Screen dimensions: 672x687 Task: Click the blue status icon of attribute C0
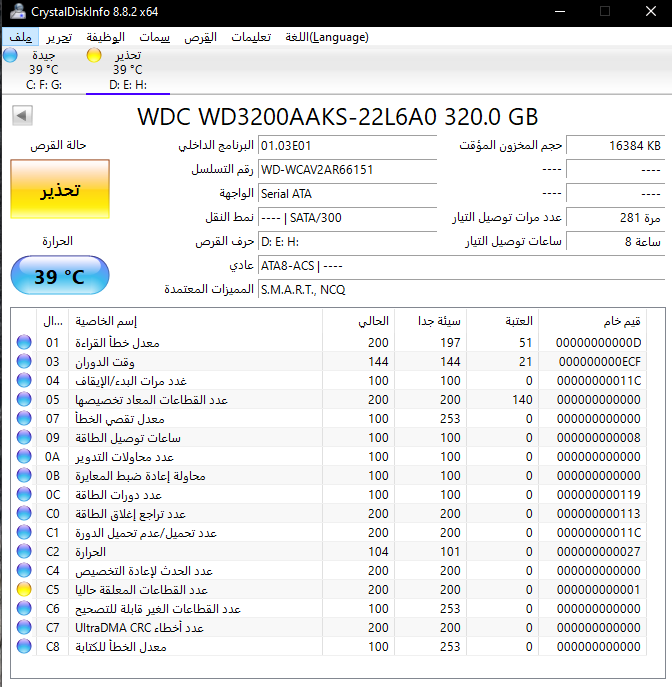24,513
